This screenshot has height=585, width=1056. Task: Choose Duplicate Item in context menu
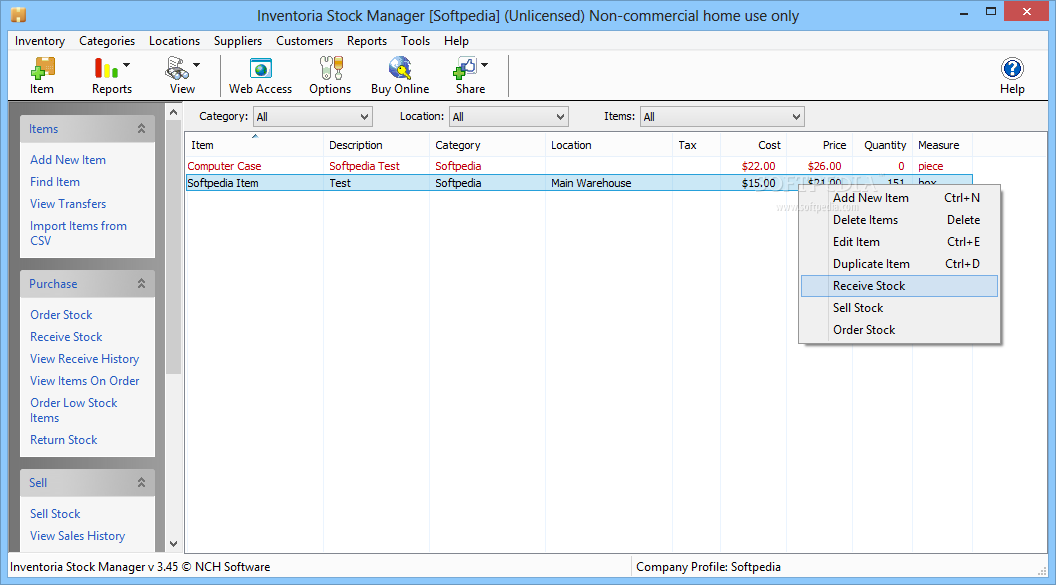pyautogui.click(x=899, y=264)
